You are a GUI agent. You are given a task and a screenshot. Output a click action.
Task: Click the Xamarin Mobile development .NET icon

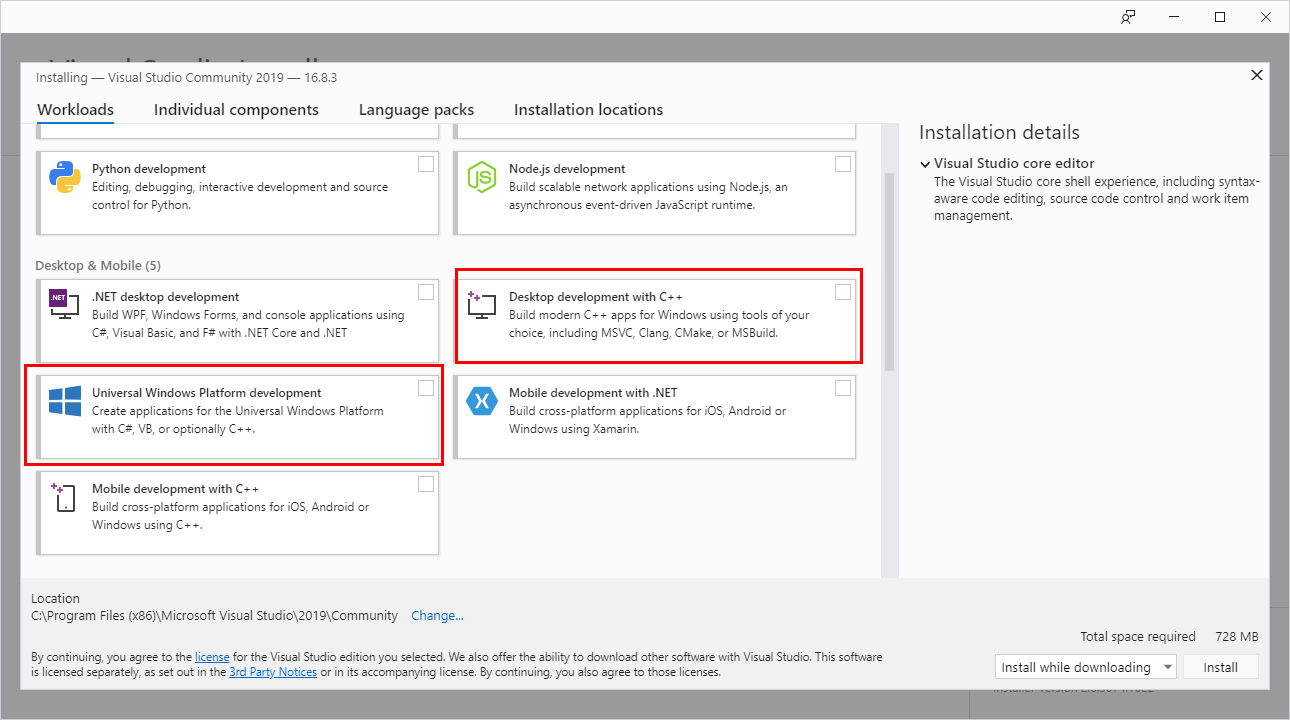click(482, 401)
